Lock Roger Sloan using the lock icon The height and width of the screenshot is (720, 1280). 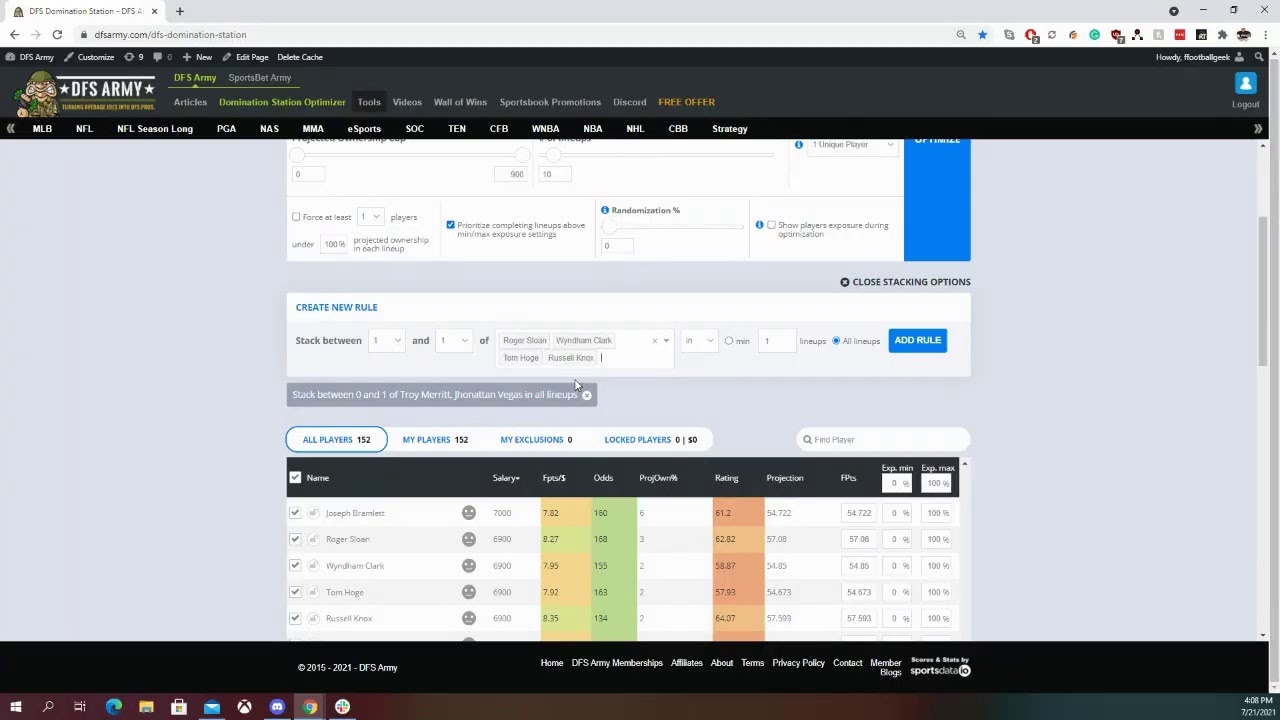coord(313,539)
